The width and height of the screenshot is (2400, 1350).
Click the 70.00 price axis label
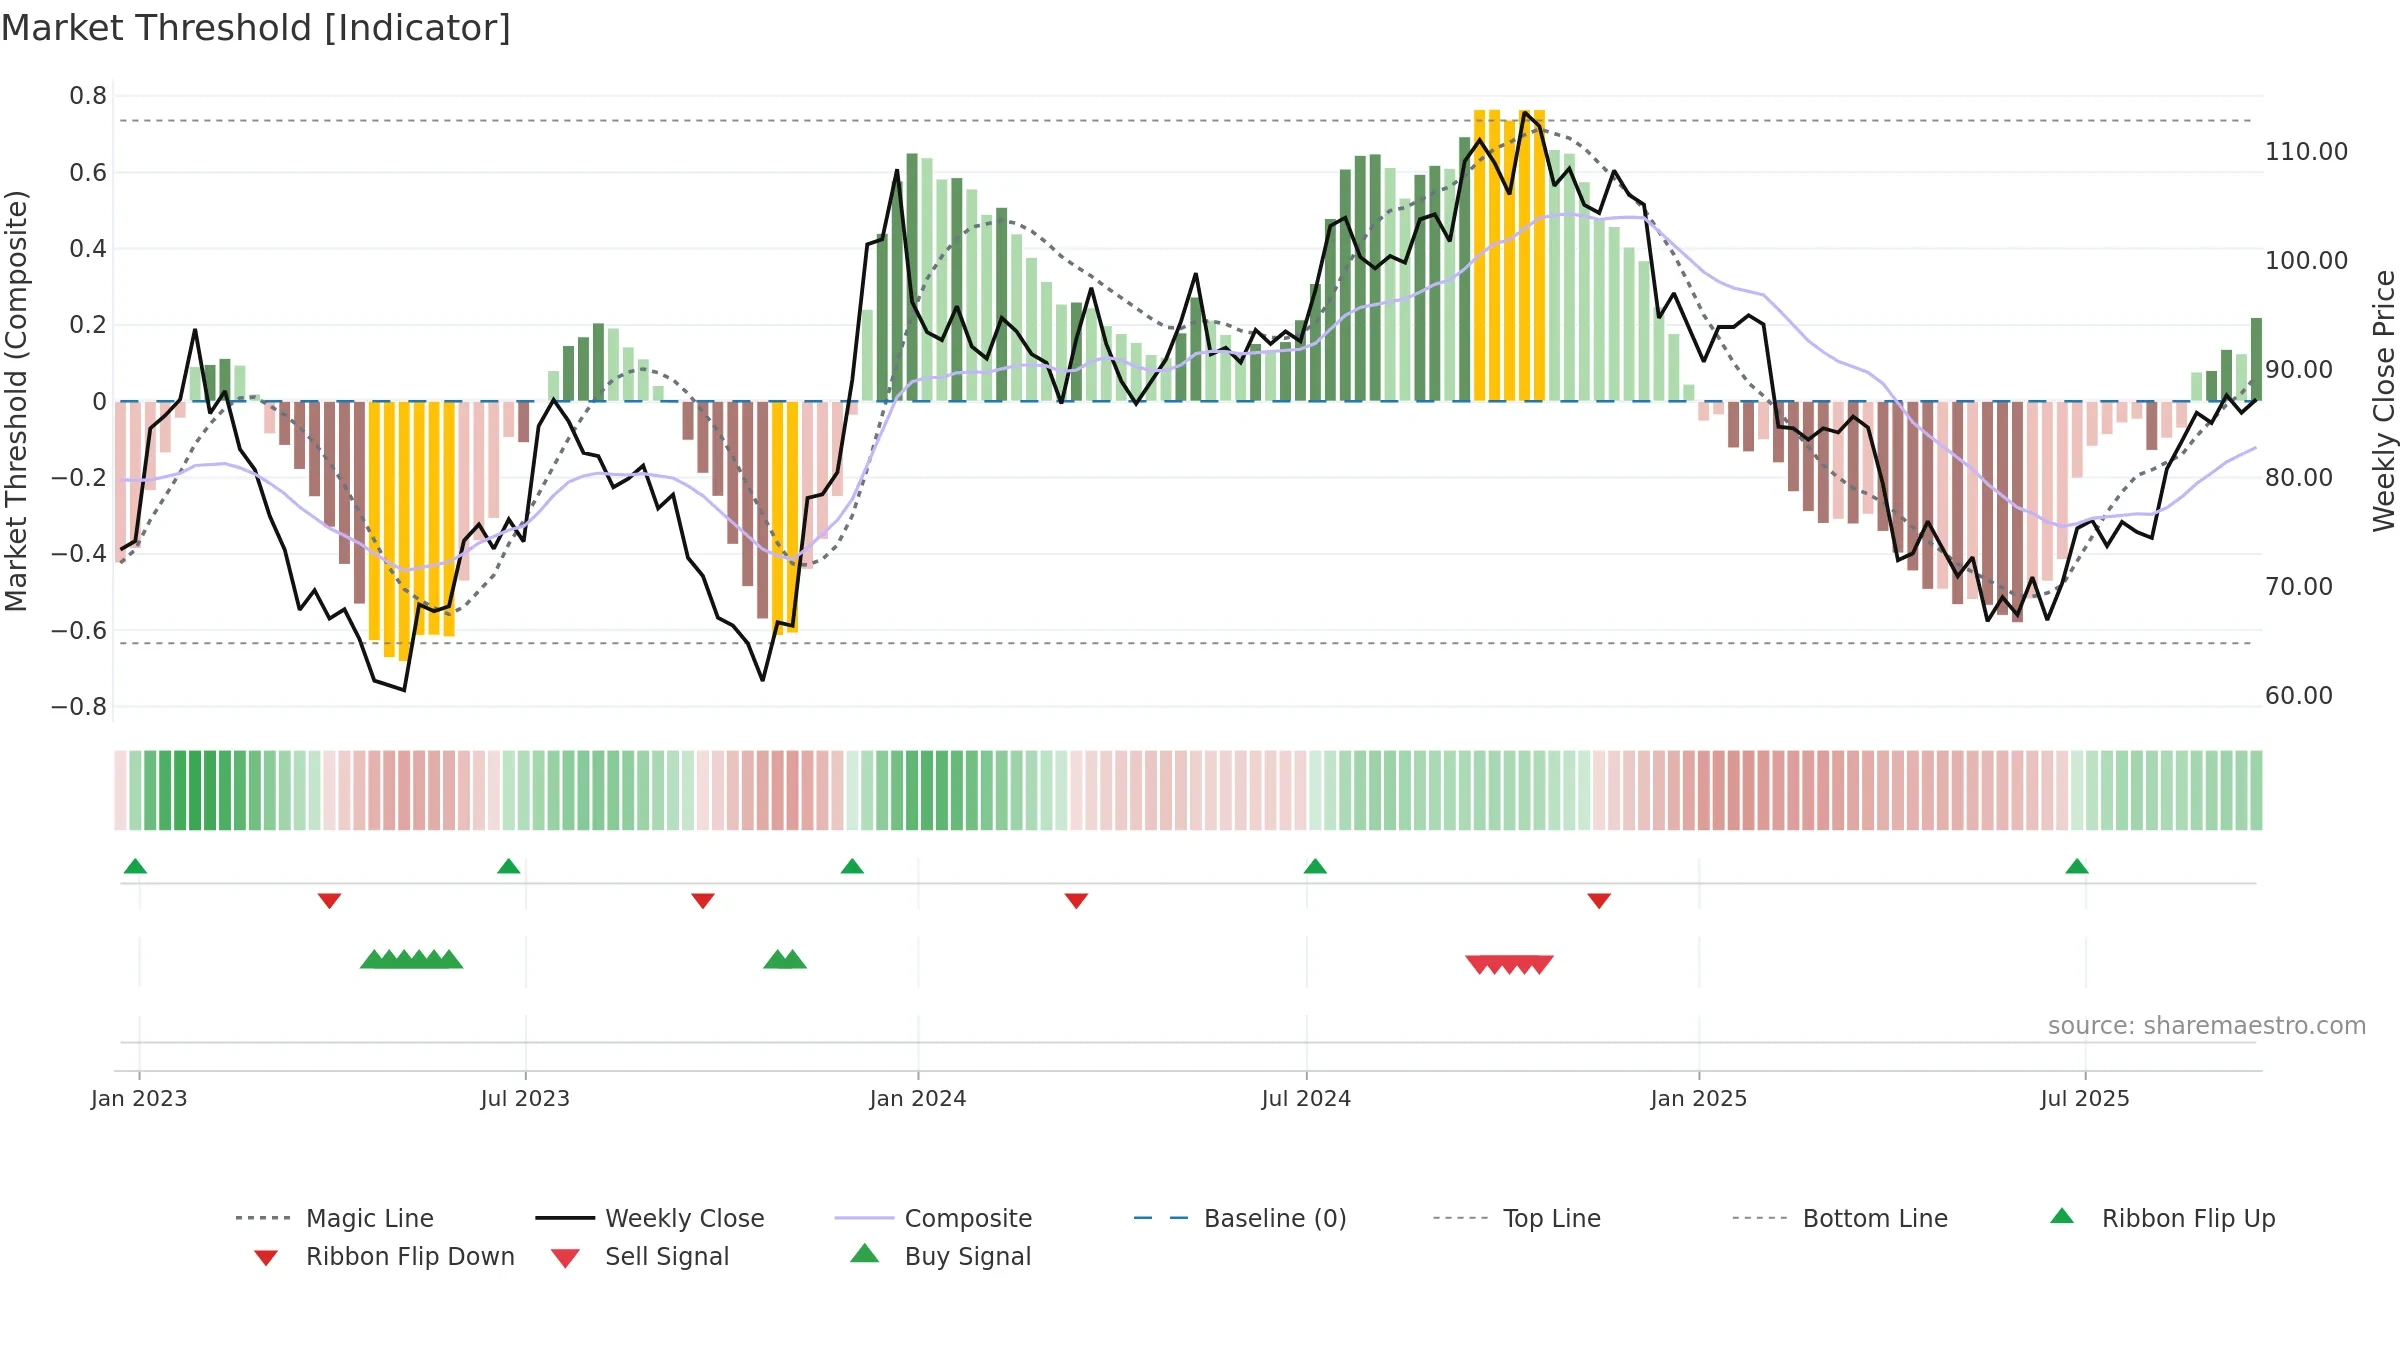(x=2299, y=587)
